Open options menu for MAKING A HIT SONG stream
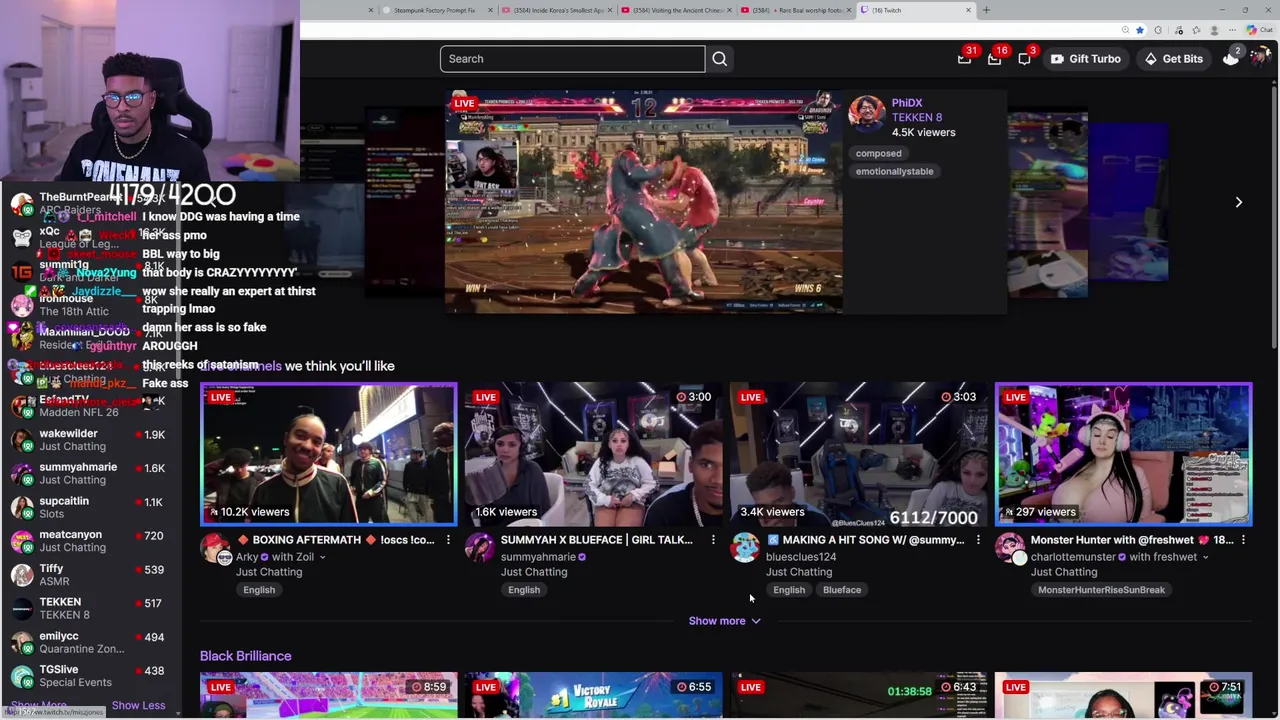Image resolution: width=1280 pixels, height=720 pixels. pos(978,540)
